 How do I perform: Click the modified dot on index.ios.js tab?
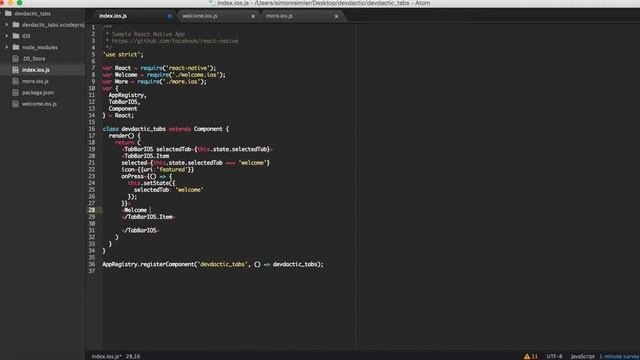[169, 16]
